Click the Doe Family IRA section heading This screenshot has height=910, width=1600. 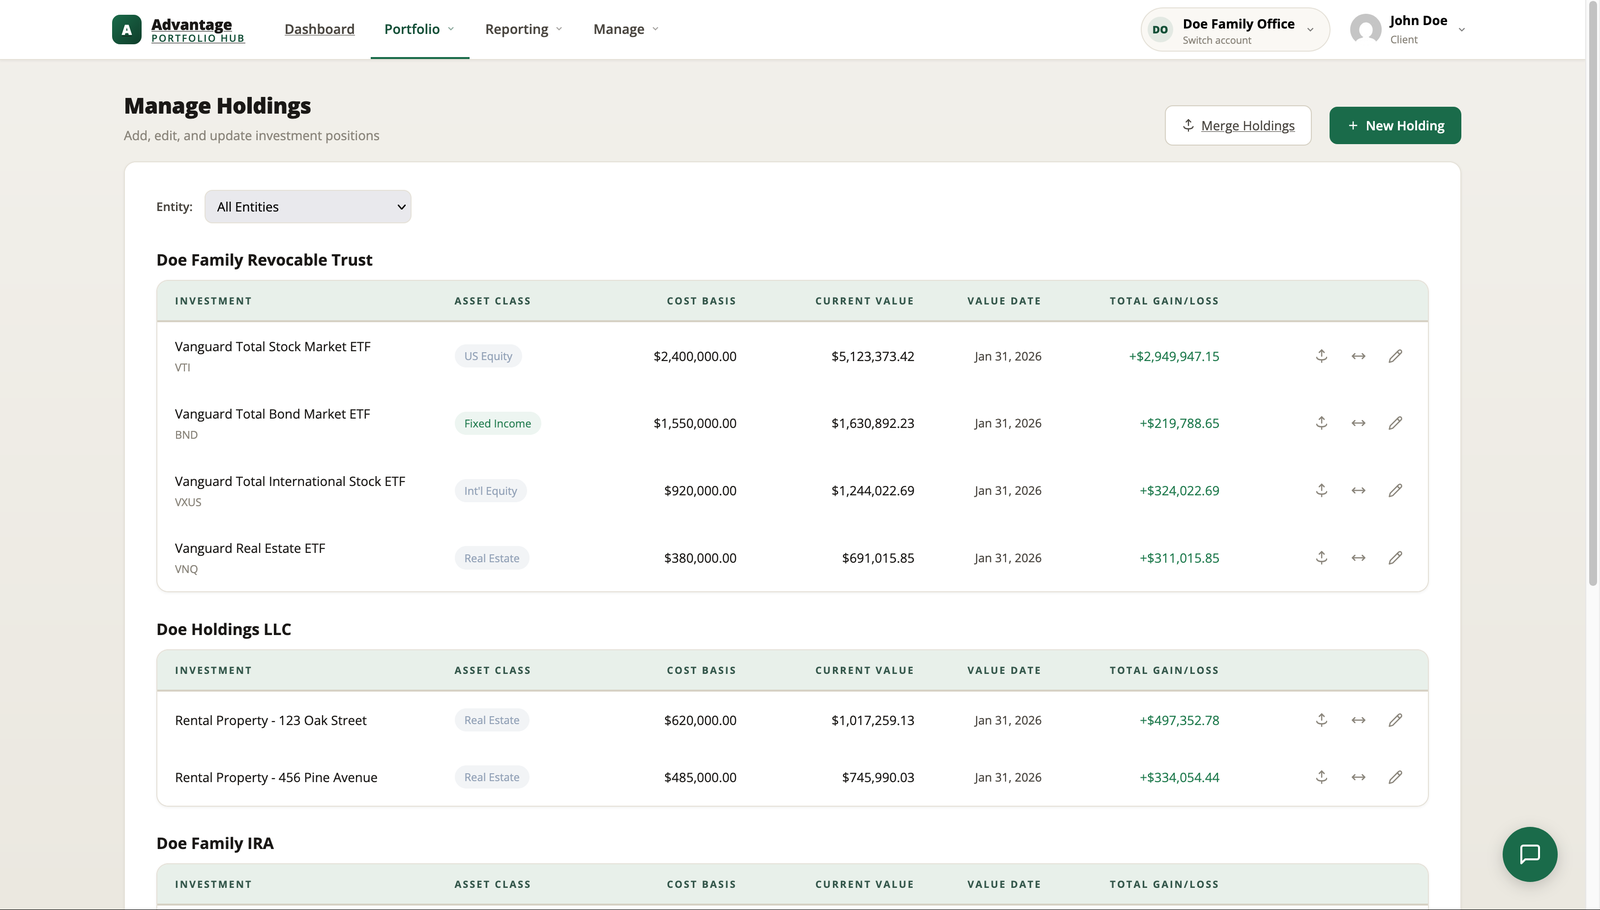pyautogui.click(x=215, y=843)
